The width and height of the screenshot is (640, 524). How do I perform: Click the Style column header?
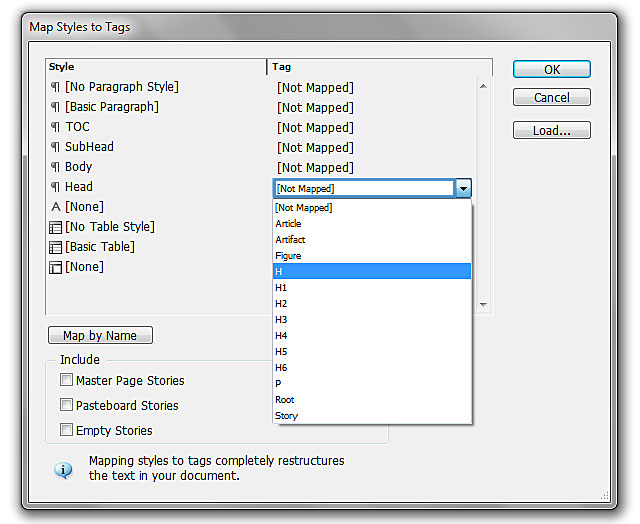point(156,67)
